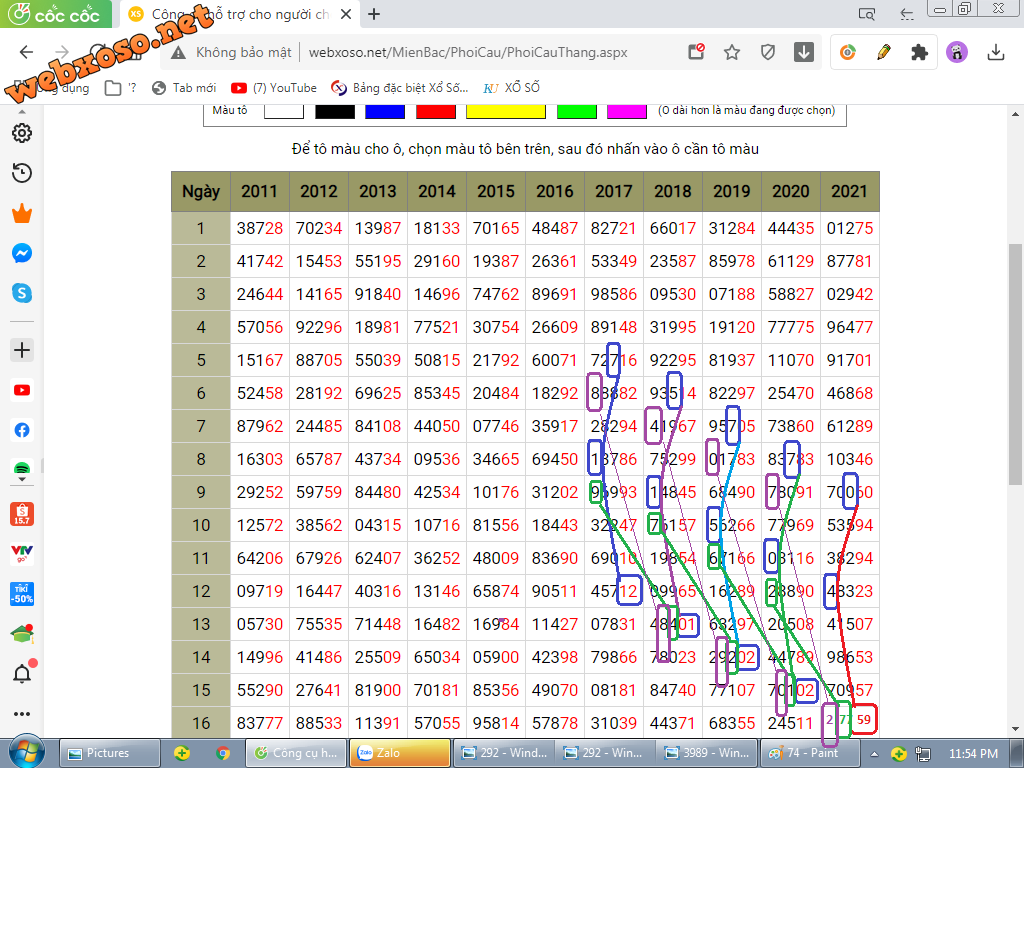Click the scrollbar down arrow
The width and height of the screenshot is (1036, 952).
coord(1016,729)
